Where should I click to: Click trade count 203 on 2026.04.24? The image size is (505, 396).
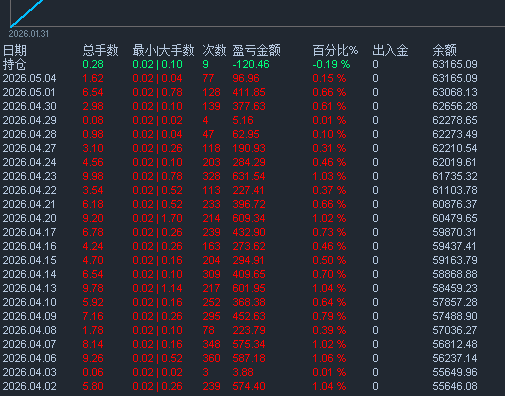pyautogui.click(x=211, y=162)
